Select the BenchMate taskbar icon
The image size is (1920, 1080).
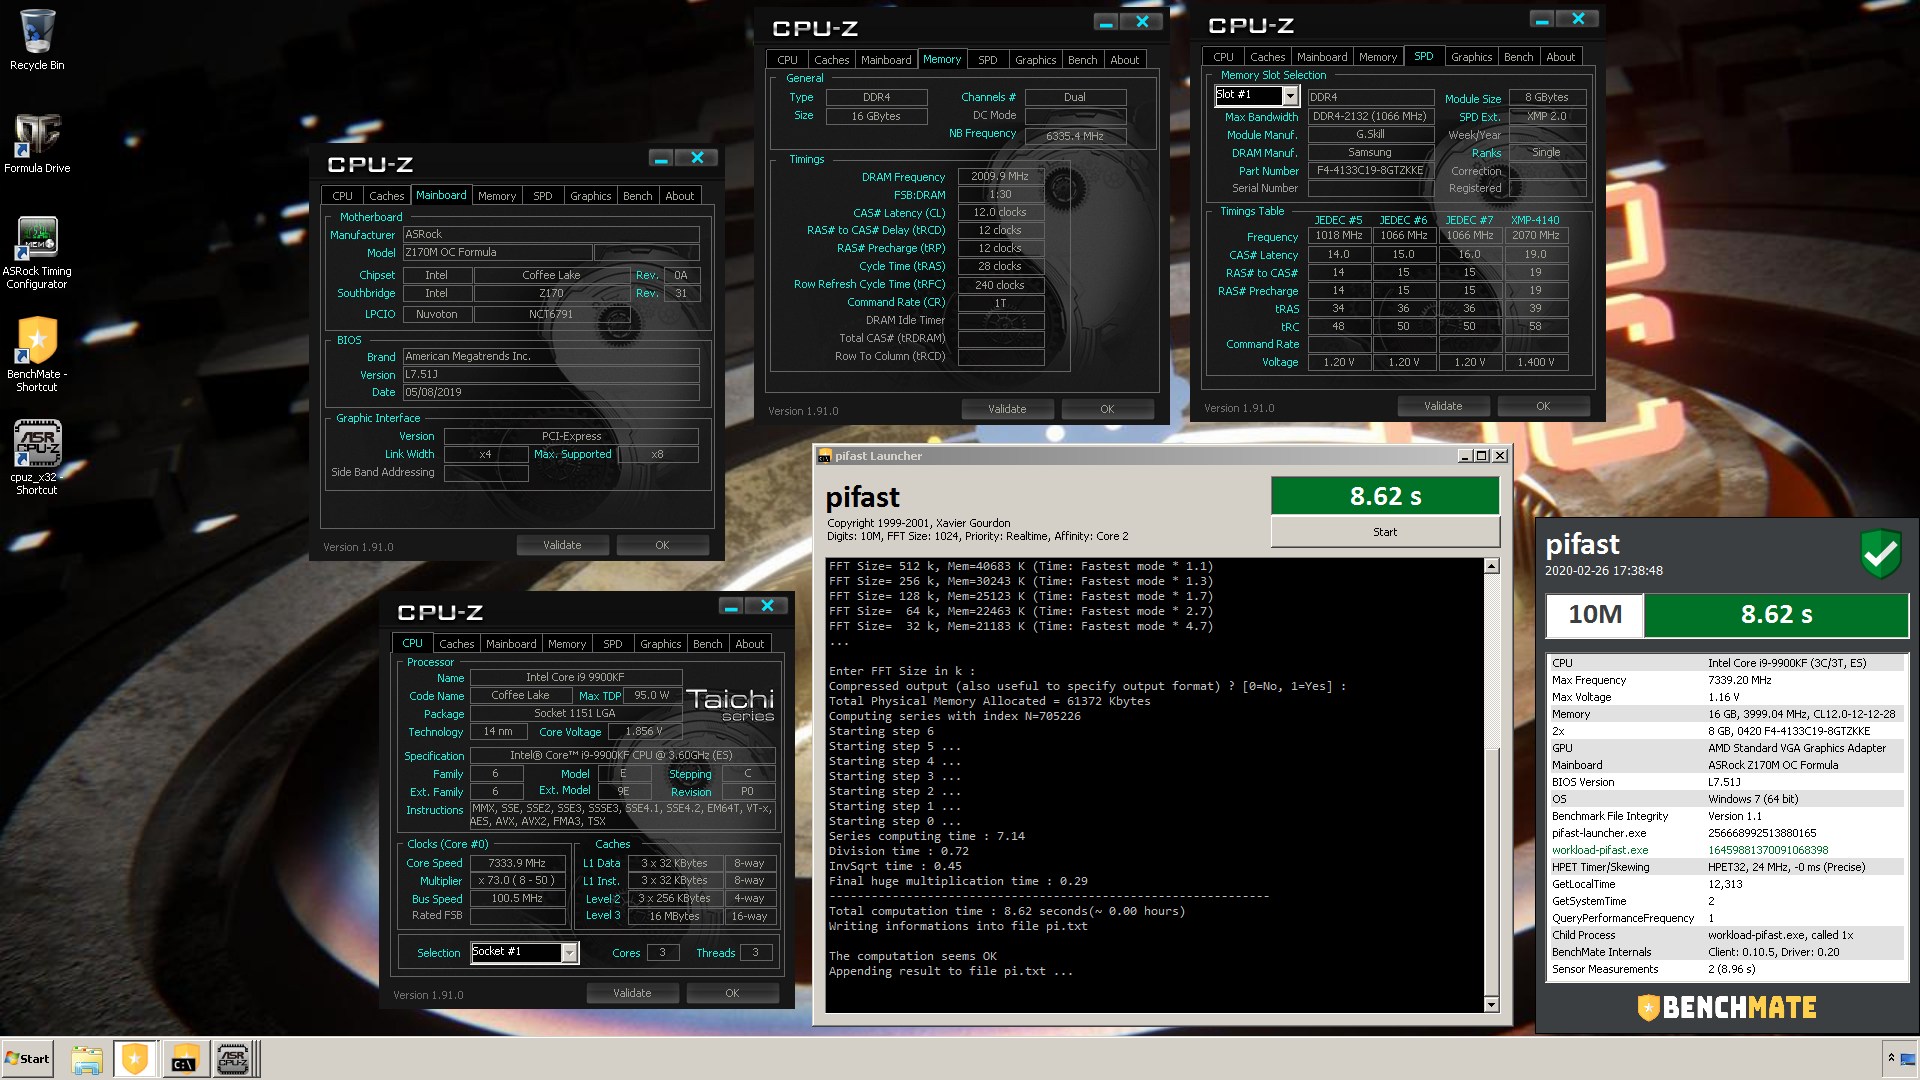tap(135, 1059)
